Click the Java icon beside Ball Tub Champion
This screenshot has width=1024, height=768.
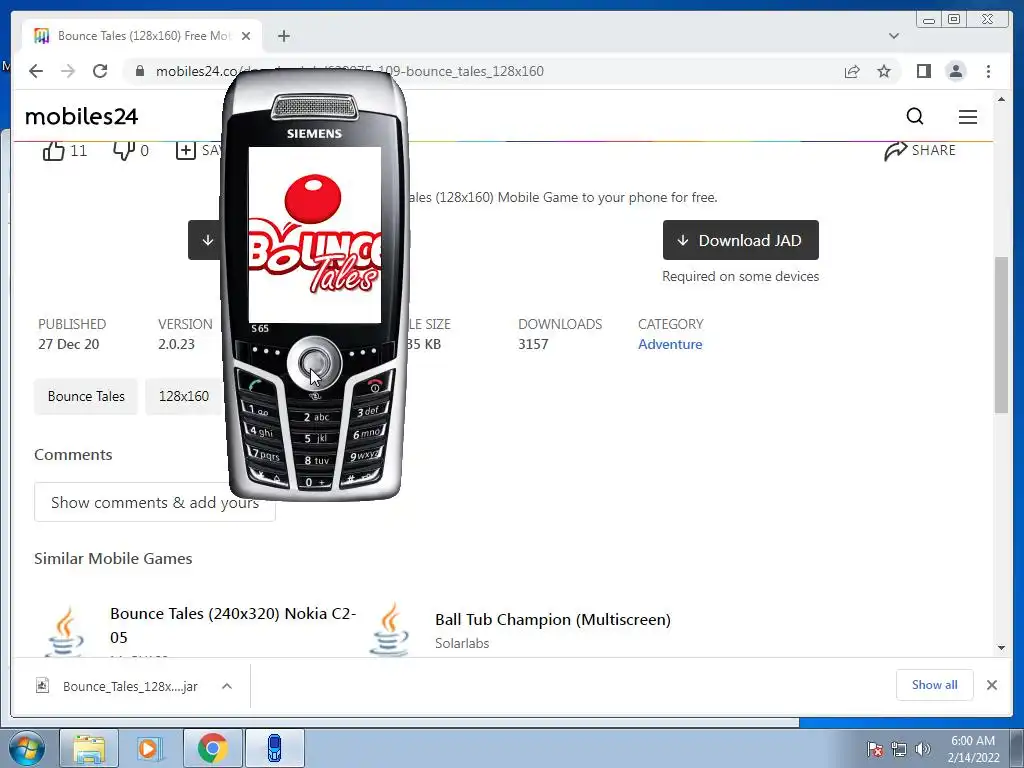pyautogui.click(x=390, y=630)
